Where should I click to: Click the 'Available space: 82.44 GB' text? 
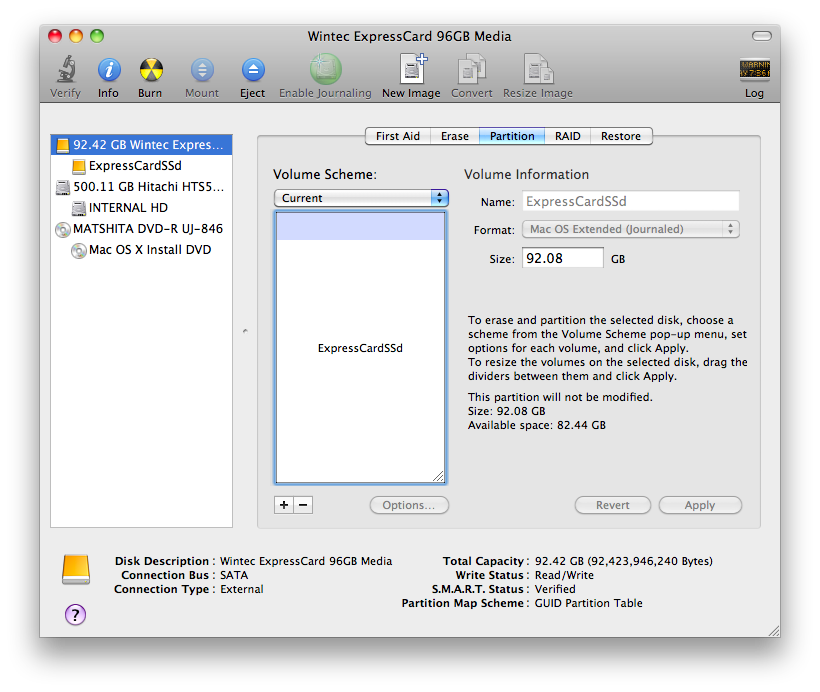[x=537, y=425]
